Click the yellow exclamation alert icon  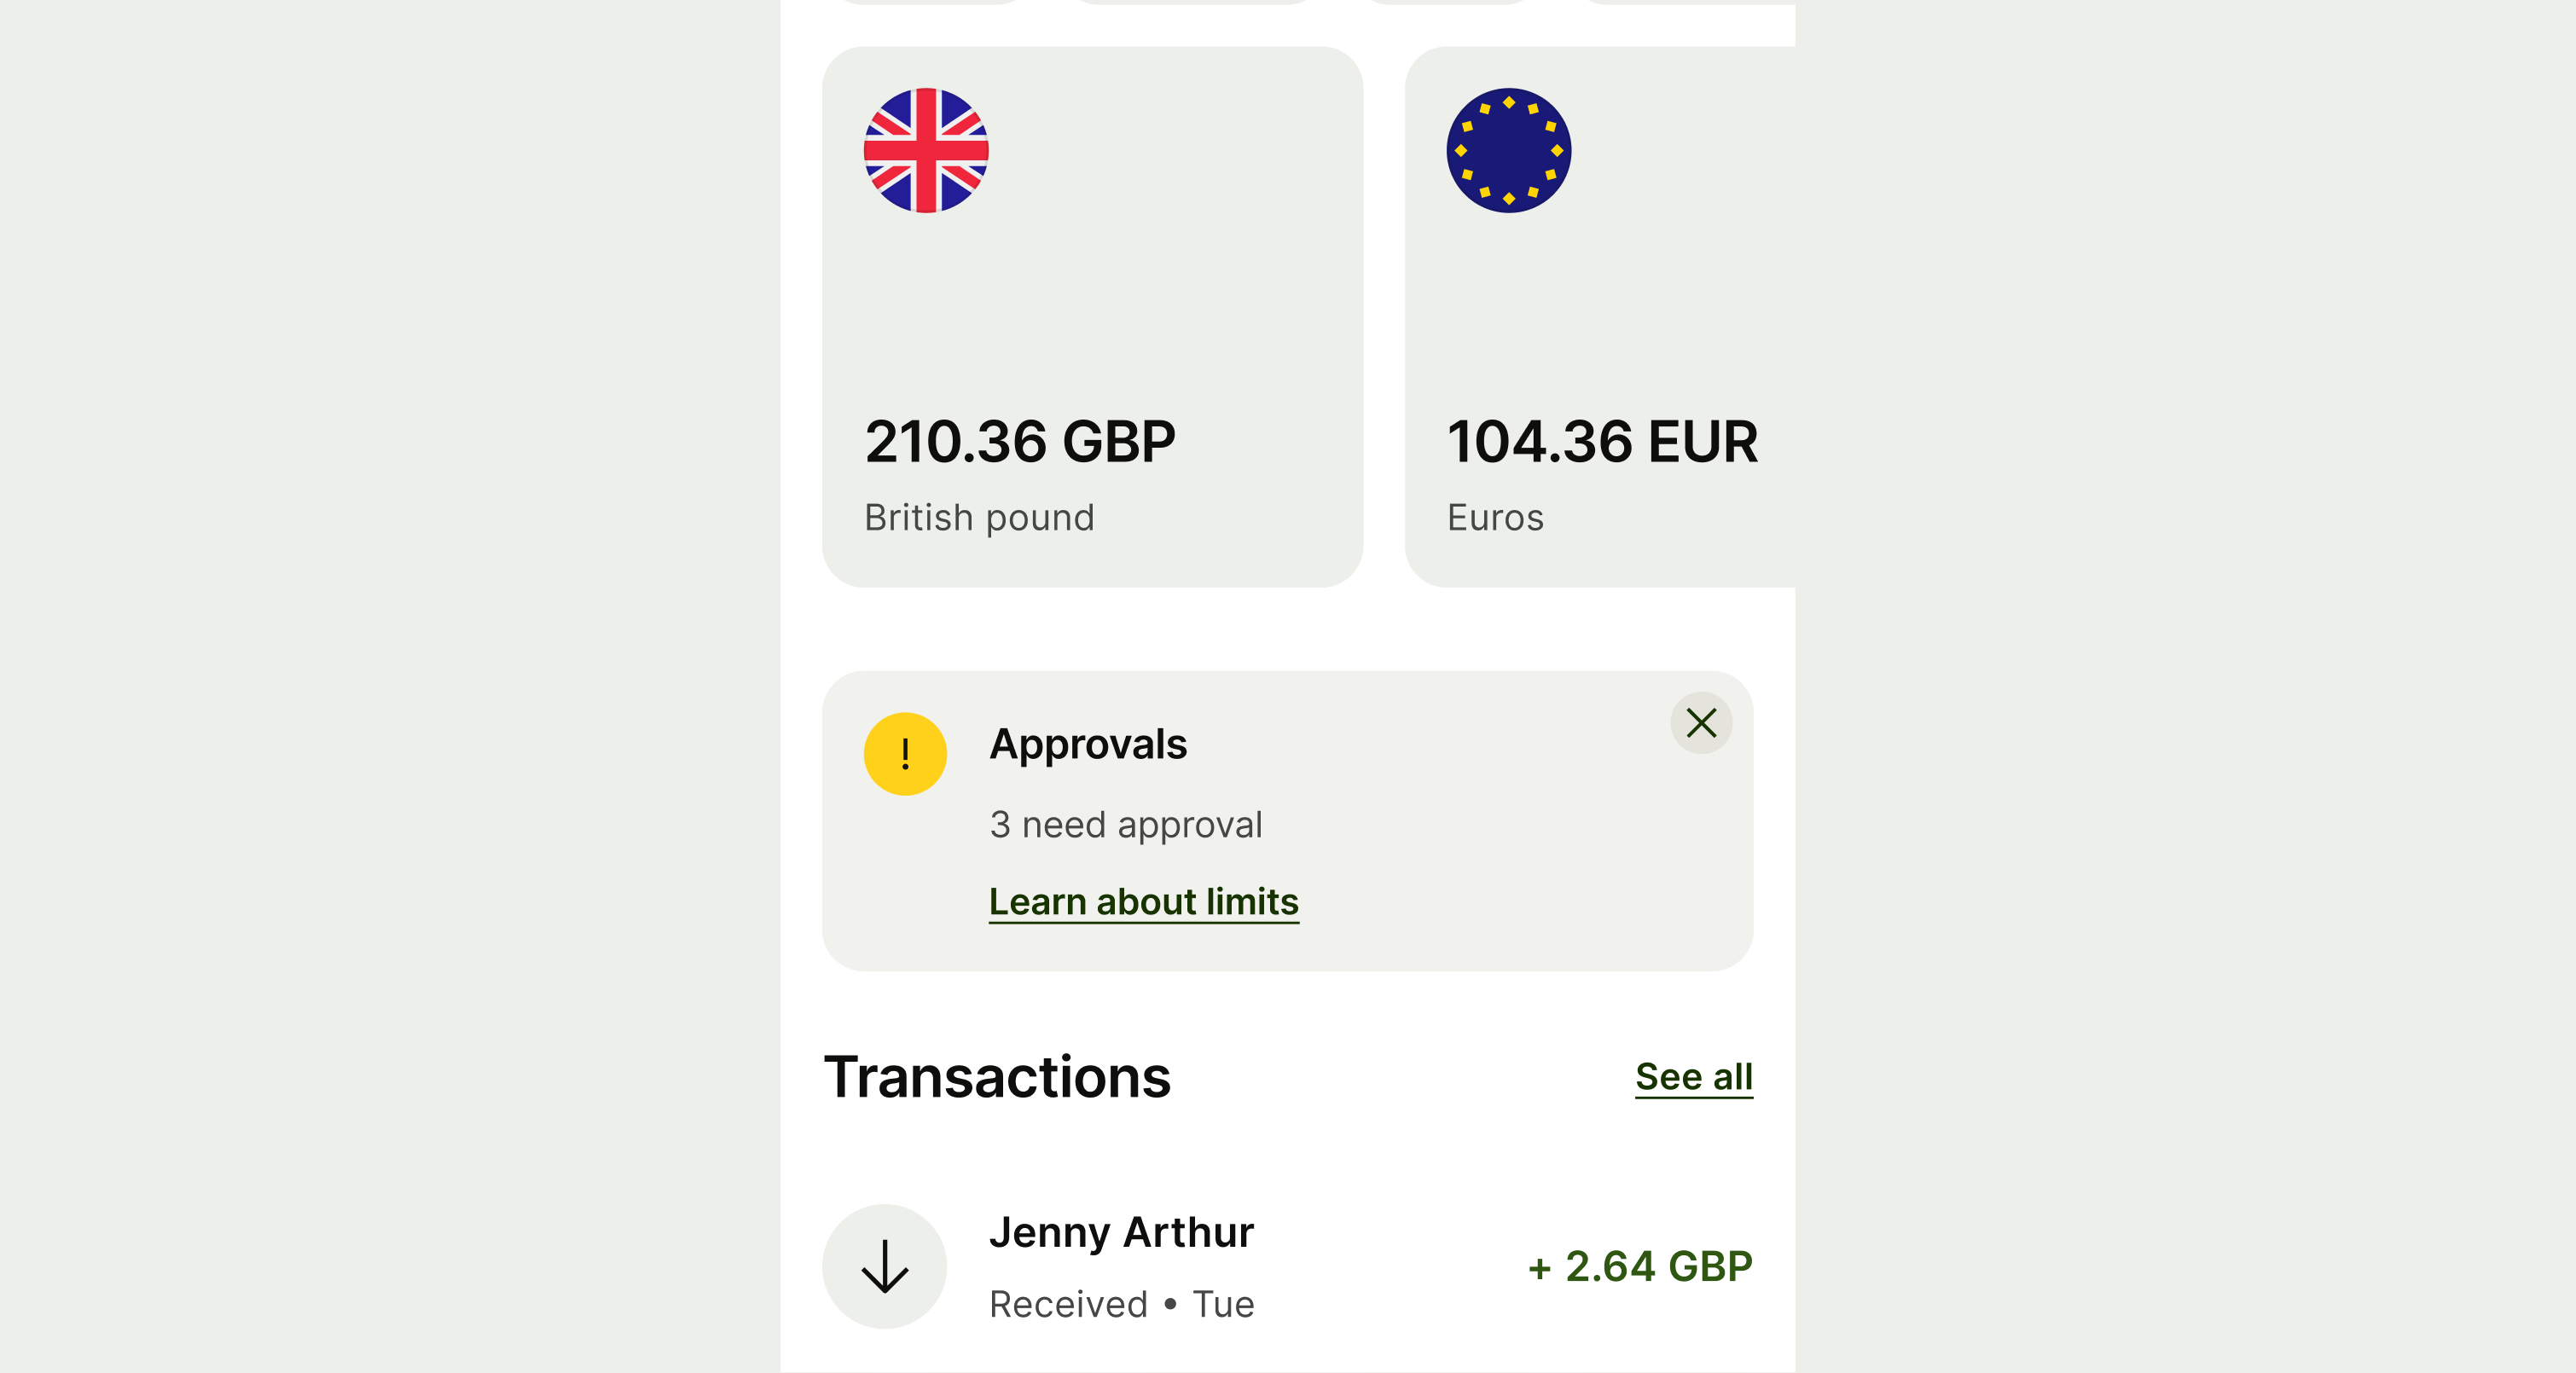pos(905,754)
